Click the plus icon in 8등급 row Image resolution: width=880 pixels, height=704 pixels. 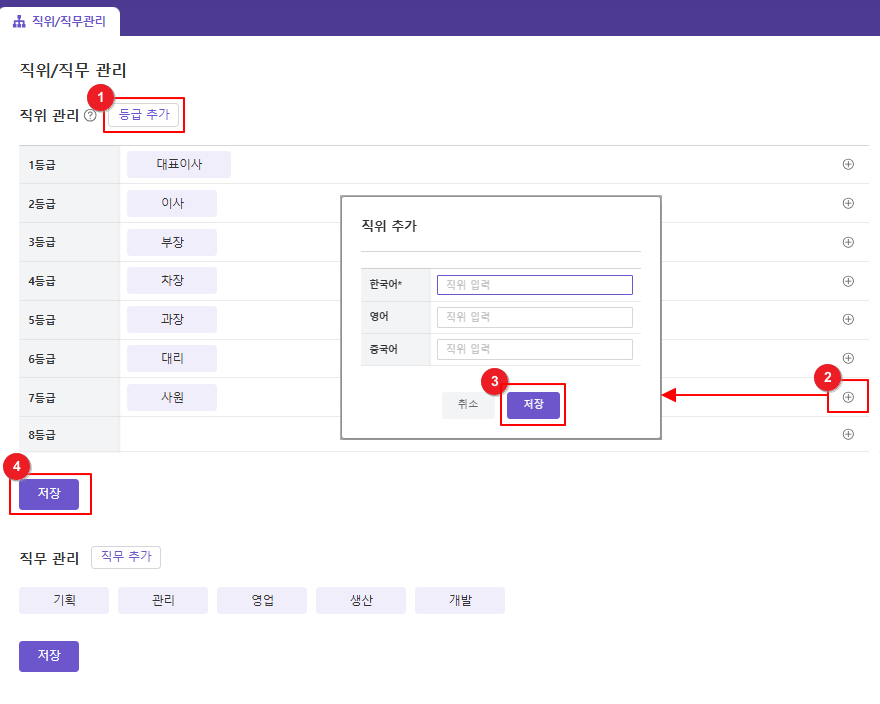tap(848, 434)
